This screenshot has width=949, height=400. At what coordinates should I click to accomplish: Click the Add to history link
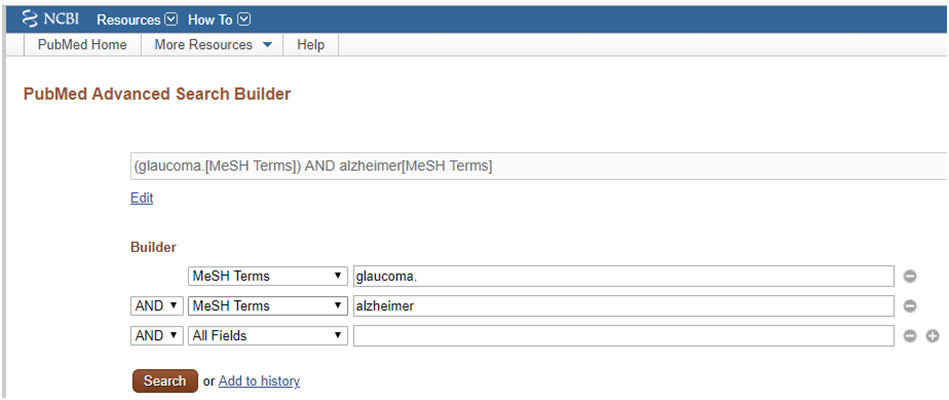pyautogui.click(x=259, y=381)
